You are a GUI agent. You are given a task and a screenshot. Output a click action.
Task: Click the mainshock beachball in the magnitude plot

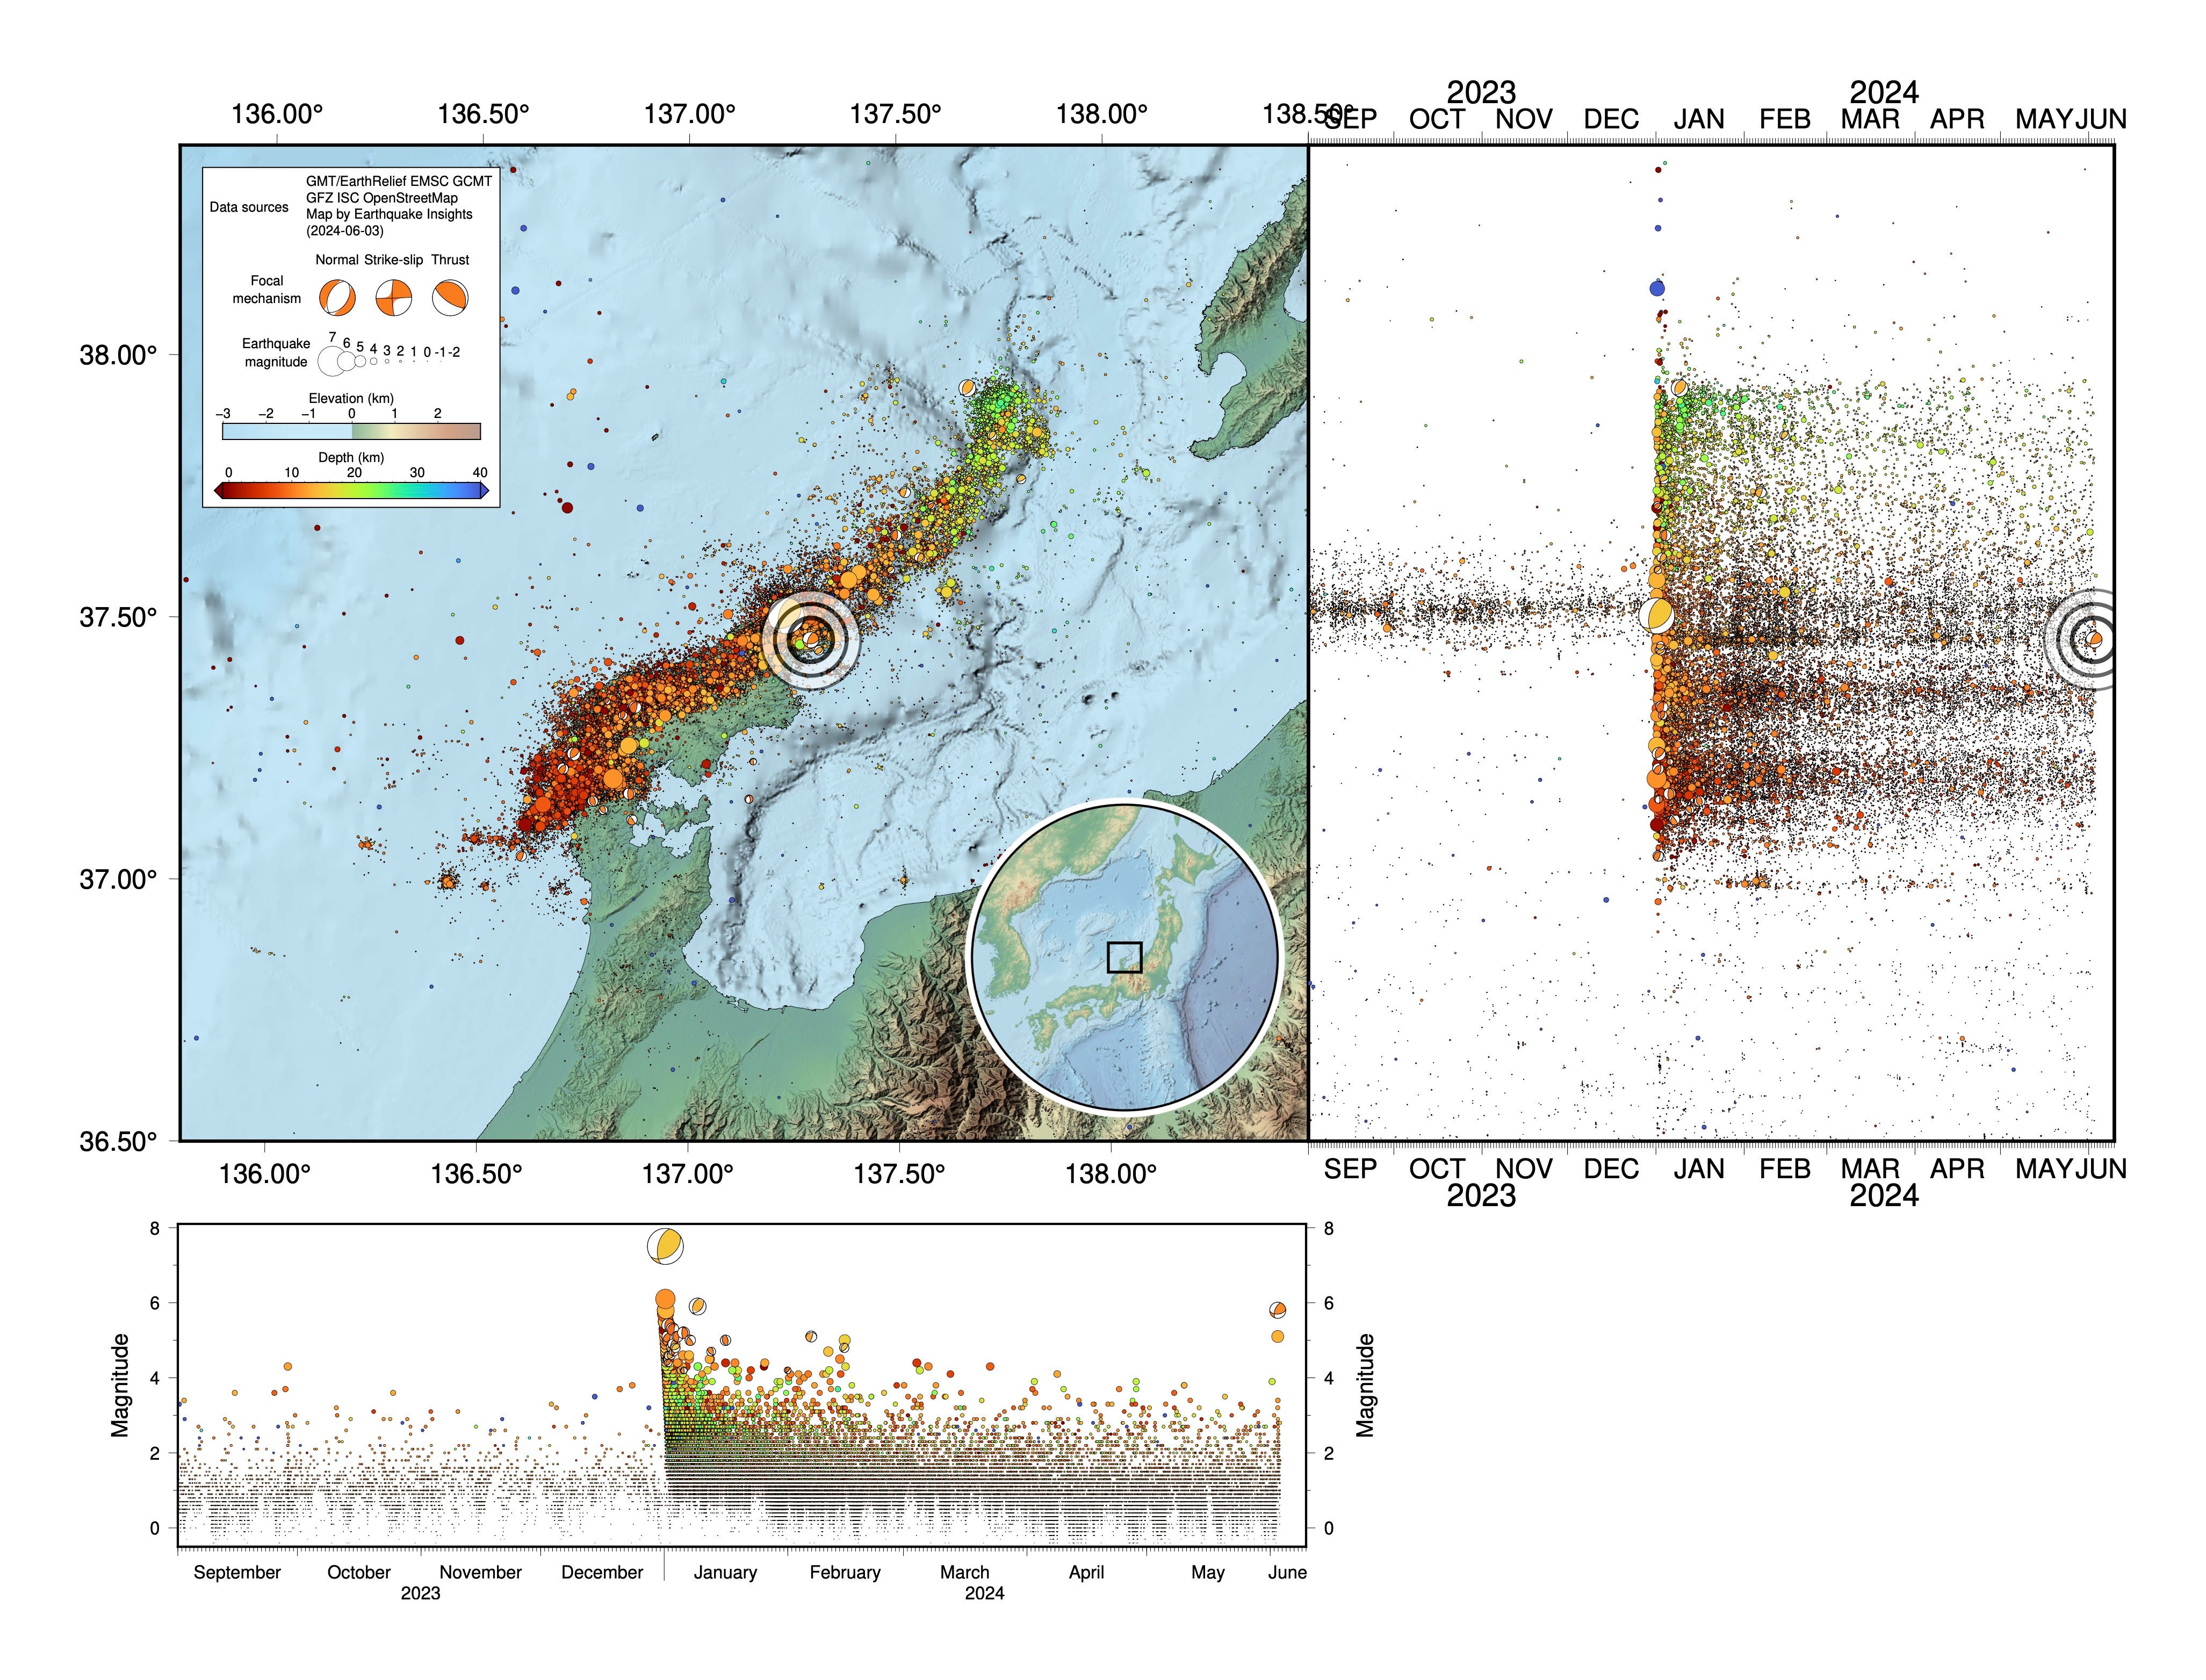point(665,1247)
